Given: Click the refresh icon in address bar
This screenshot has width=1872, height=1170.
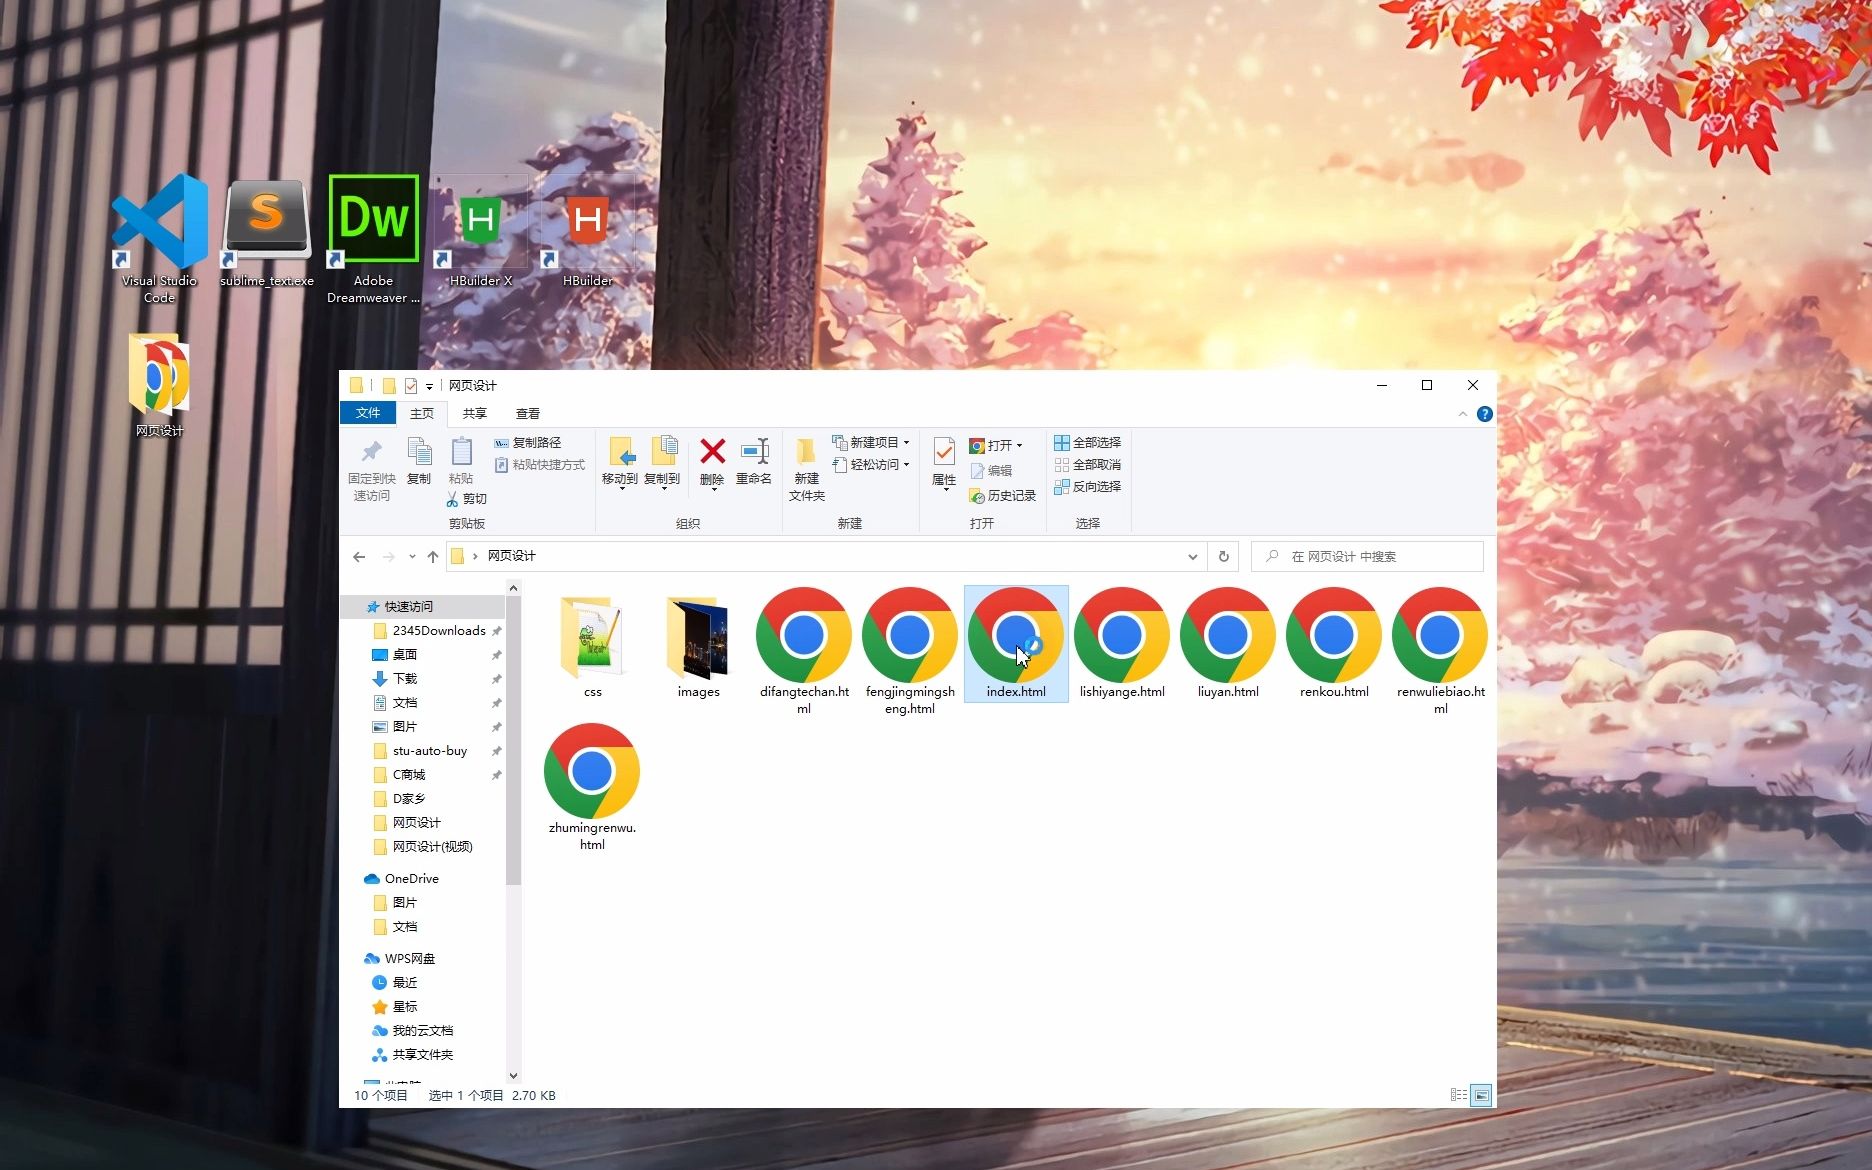Looking at the screenshot, I should tap(1223, 556).
